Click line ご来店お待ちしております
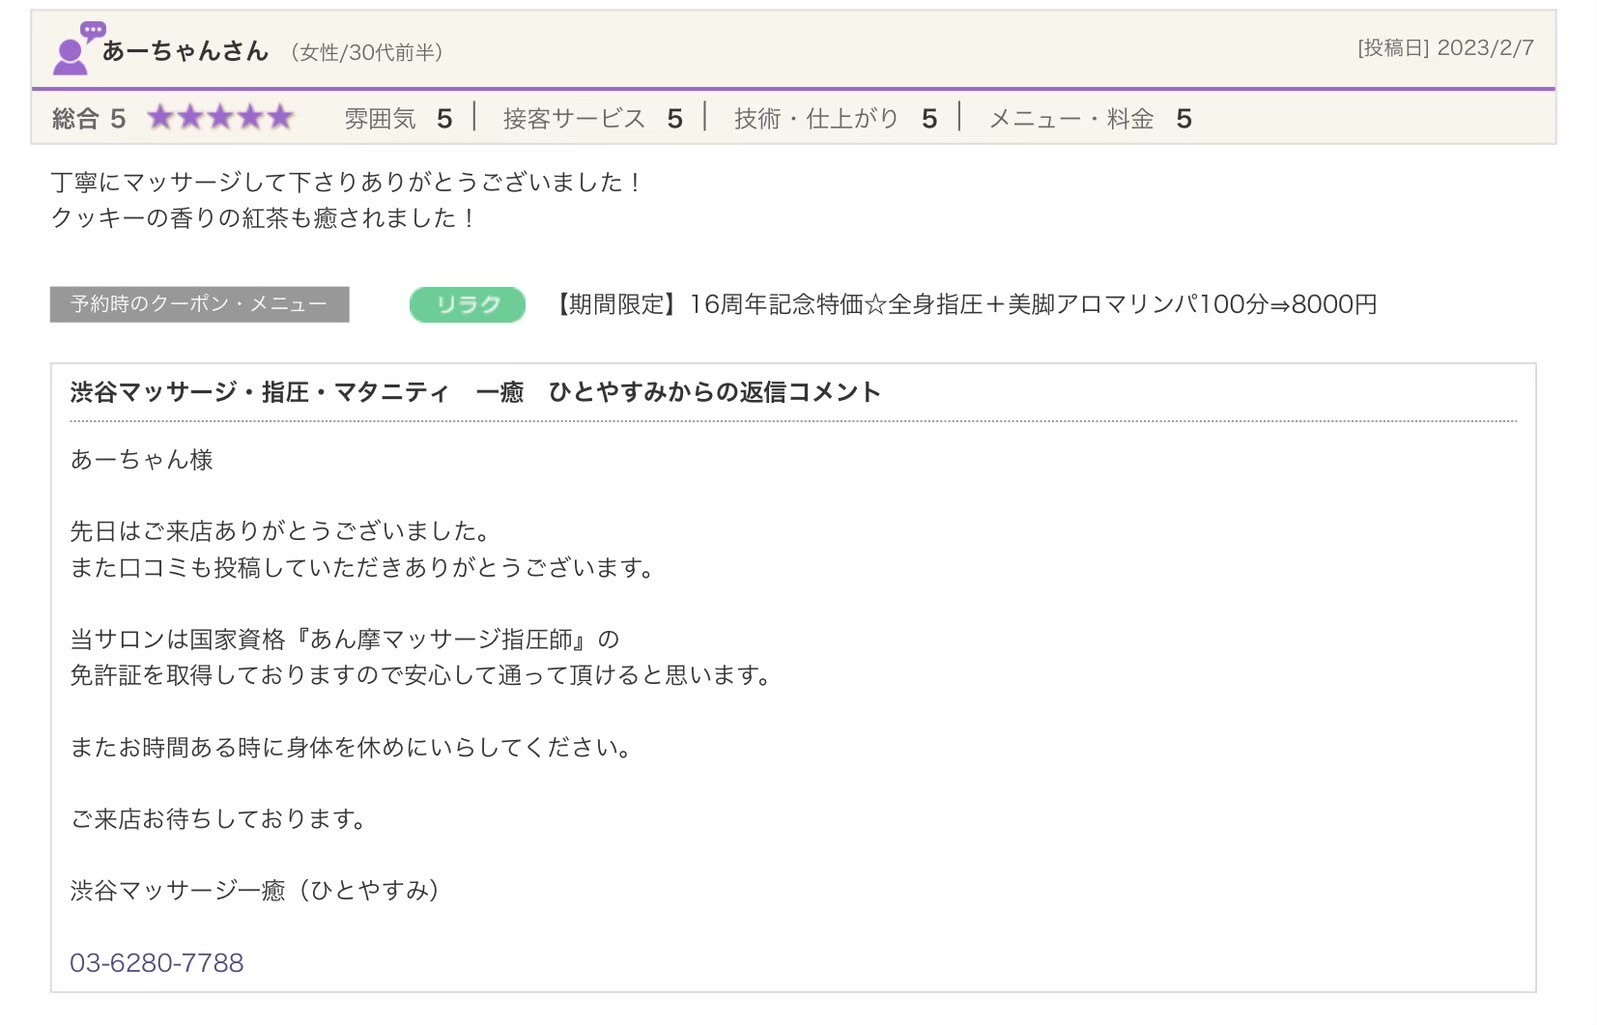The width and height of the screenshot is (1597, 1025). coord(219,819)
